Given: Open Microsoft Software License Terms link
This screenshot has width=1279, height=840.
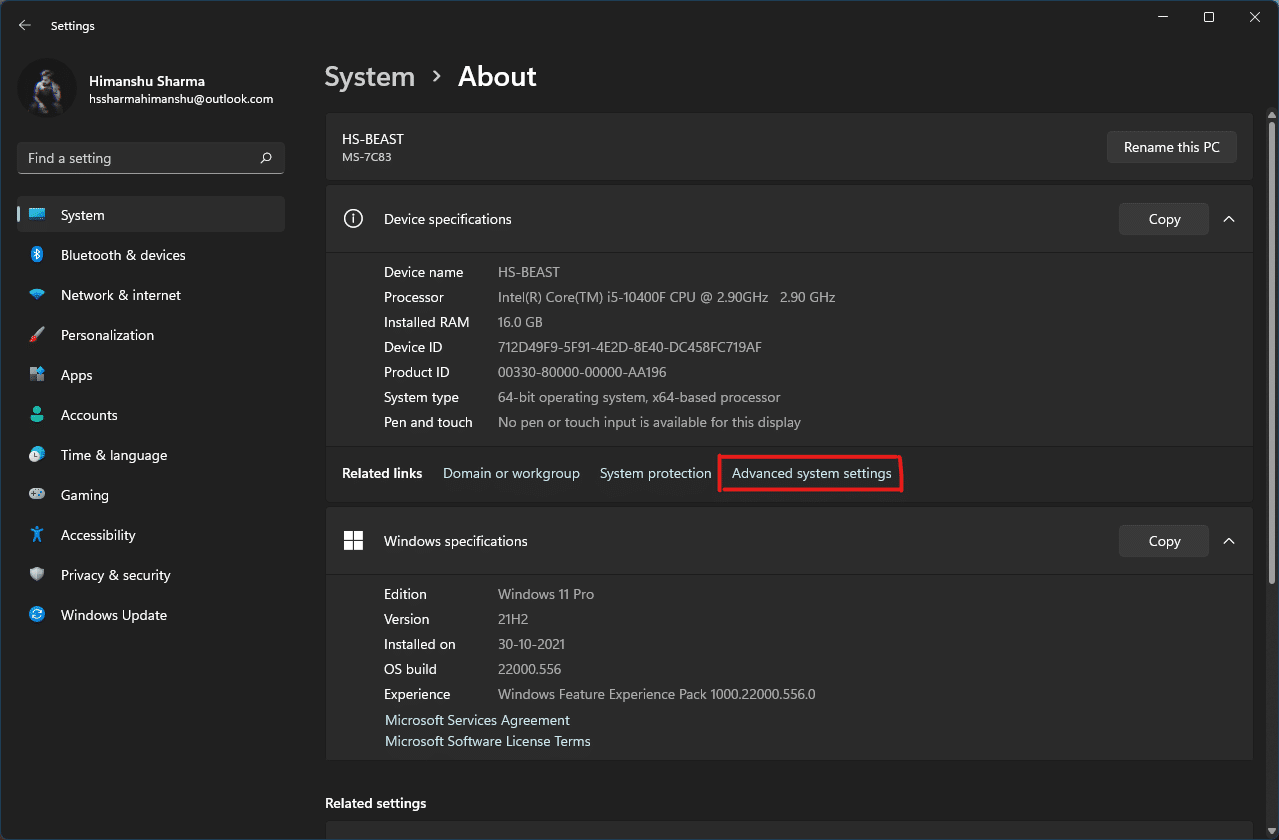Looking at the screenshot, I should click(x=488, y=741).
